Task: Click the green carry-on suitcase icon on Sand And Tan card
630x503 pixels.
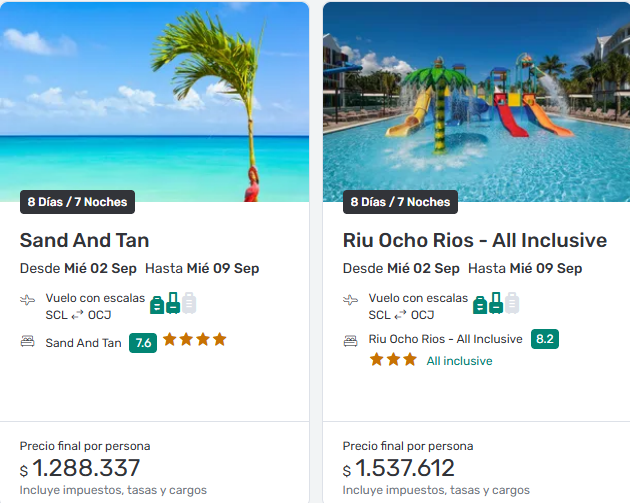Action: (x=173, y=303)
